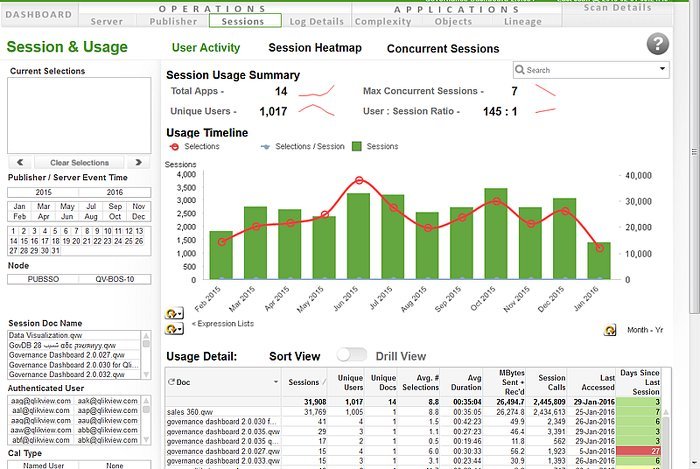700x469 pixels.
Task: Open the Expression Lists link
Action: [223, 324]
